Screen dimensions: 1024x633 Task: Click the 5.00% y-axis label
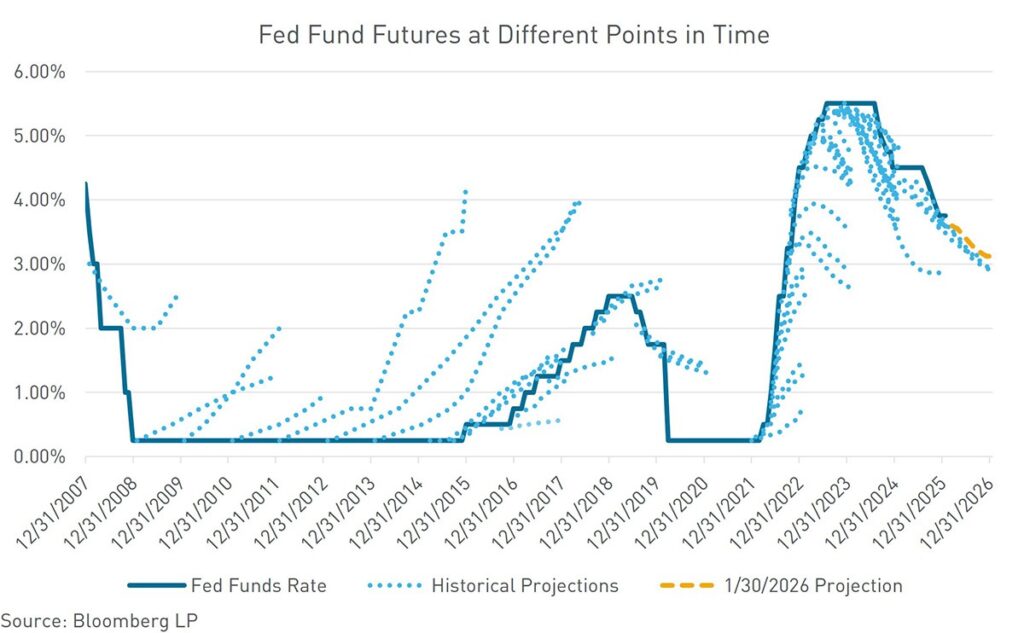(38, 136)
